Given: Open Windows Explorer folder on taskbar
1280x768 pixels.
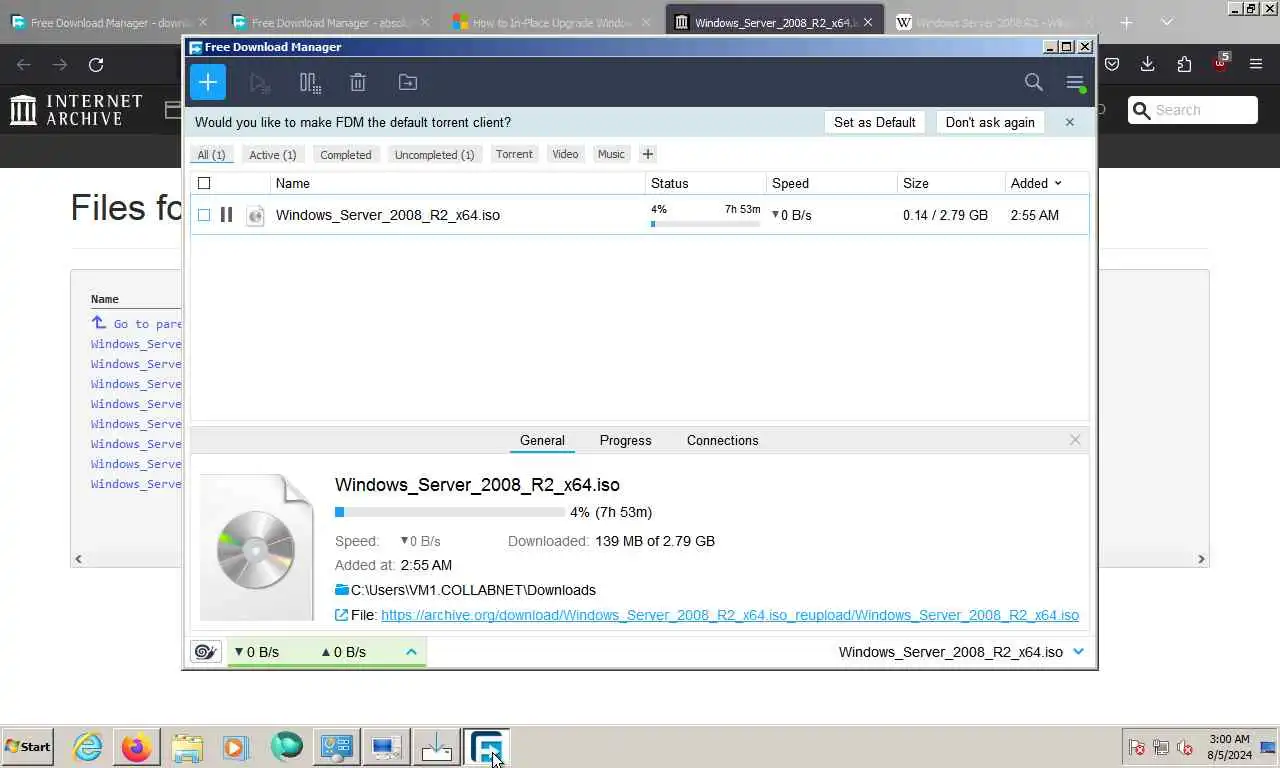Looking at the screenshot, I should 187,746.
